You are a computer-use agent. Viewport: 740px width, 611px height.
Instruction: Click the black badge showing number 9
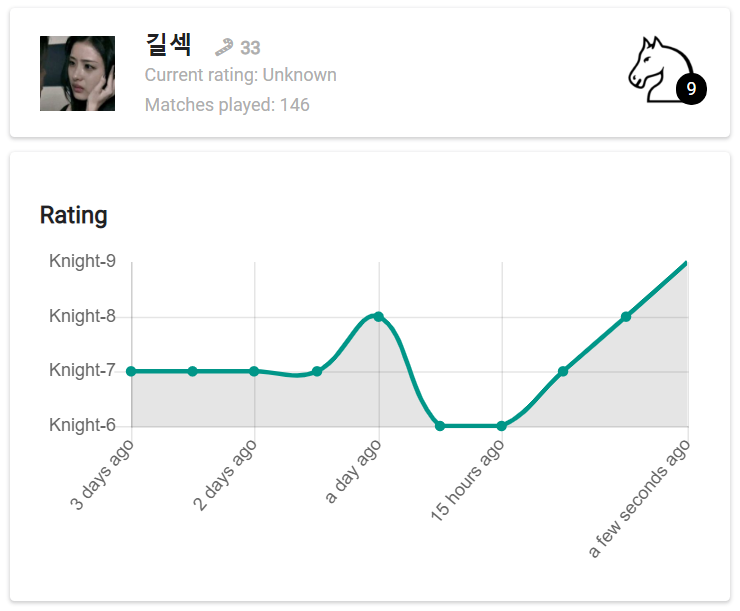click(691, 89)
